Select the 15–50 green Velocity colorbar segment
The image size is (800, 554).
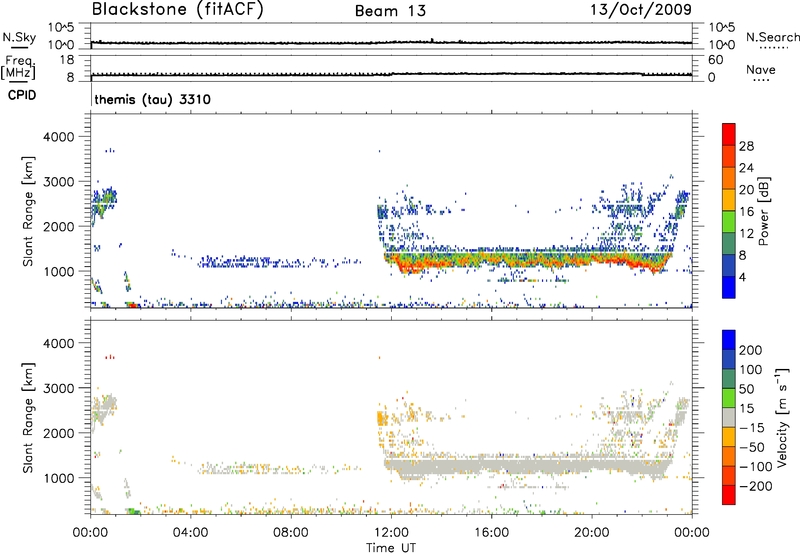pos(729,398)
